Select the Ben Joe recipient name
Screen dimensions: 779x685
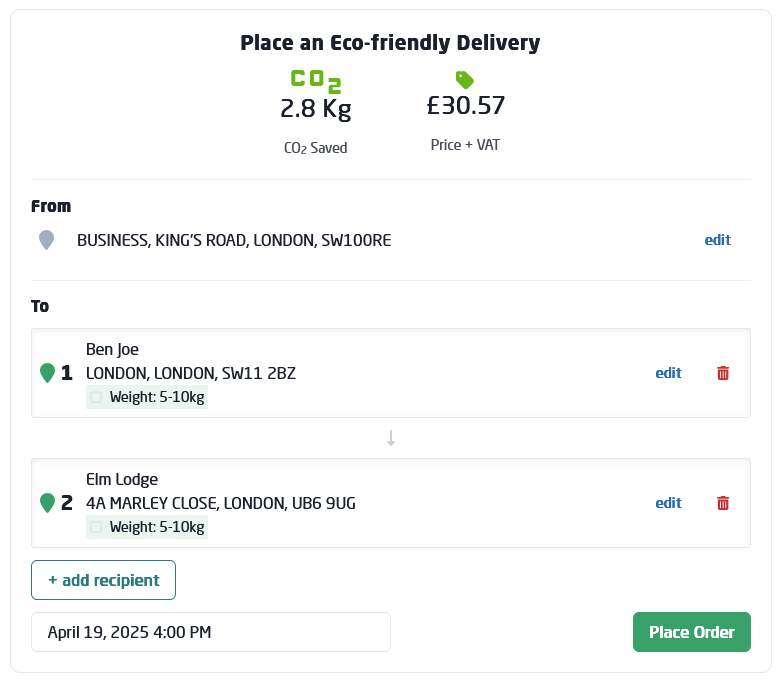[112, 349]
